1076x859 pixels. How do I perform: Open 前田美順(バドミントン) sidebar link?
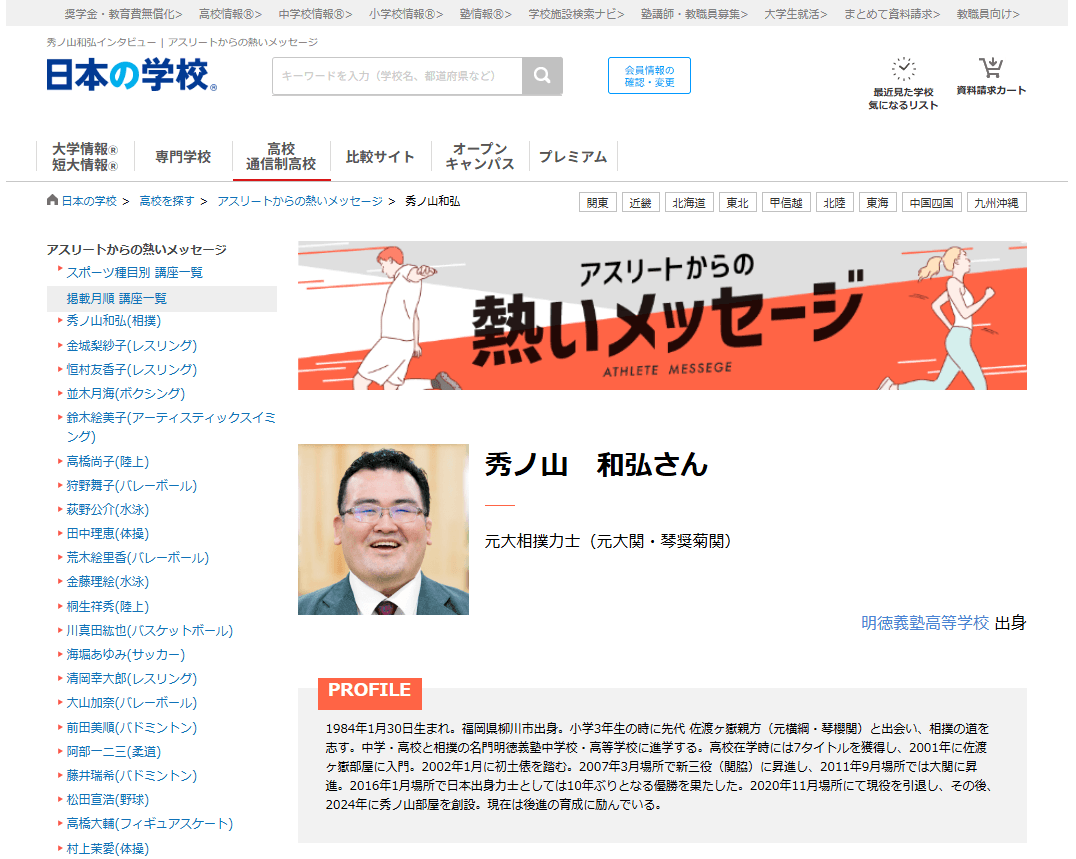(132, 727)
